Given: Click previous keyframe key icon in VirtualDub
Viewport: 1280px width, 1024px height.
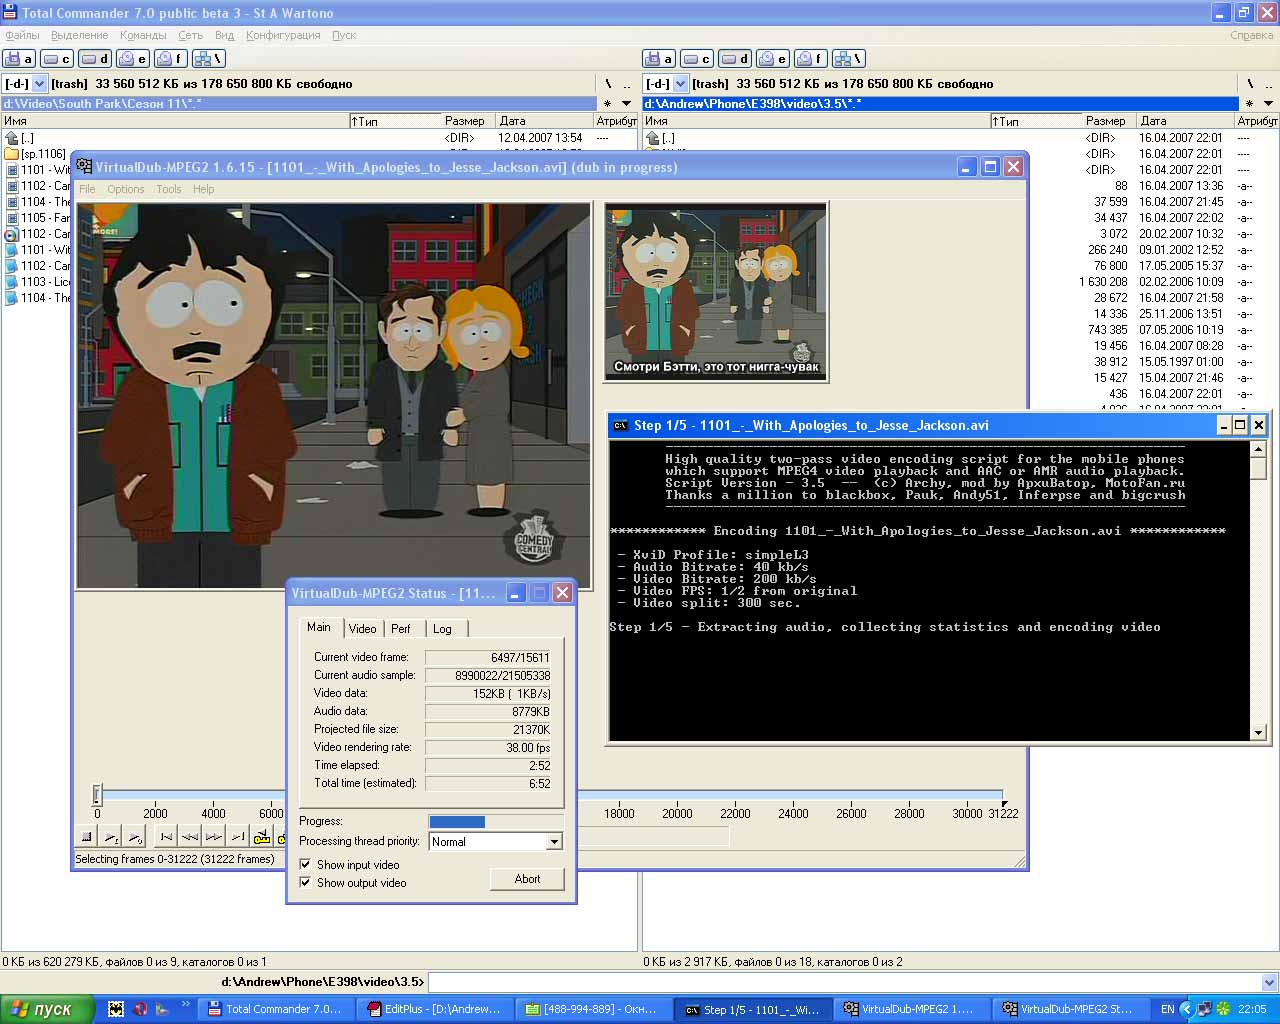Looking at the screenshot, I should pyautogui.click(x=262, y=837).
